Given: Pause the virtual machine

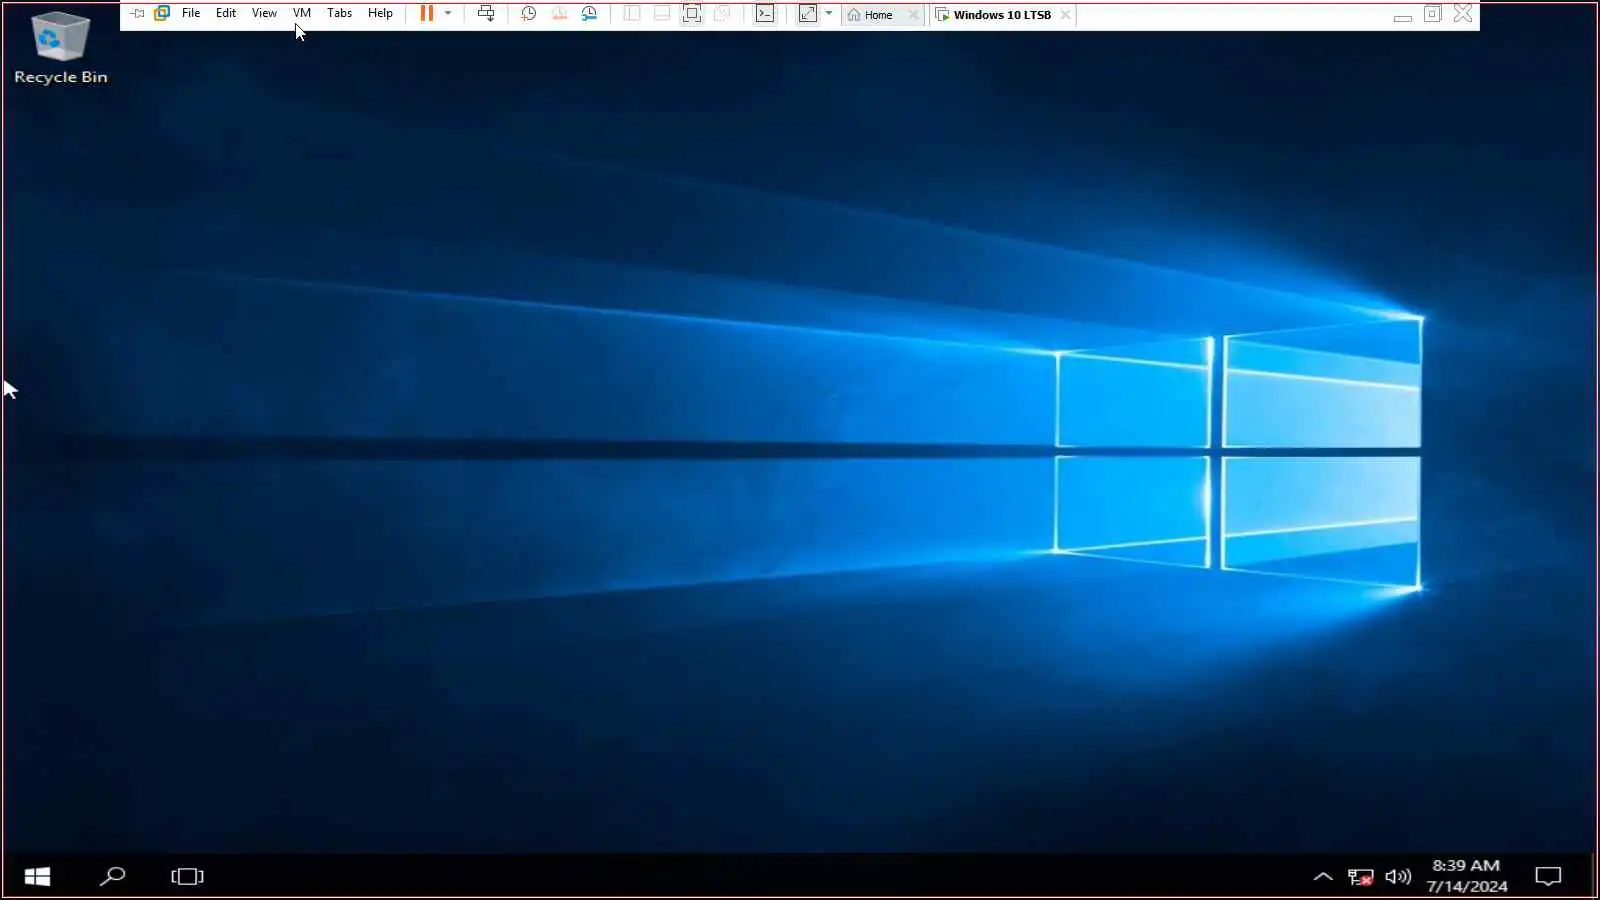Looking at the screenshot, I should click(x=427, y=13).
